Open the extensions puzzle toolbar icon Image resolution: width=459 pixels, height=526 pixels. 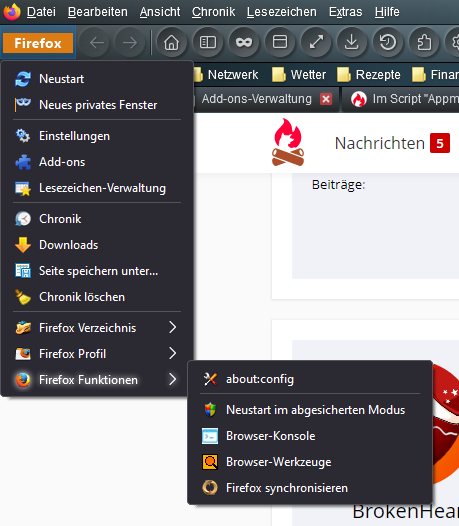pyautogui.click(x=424, y=43)
